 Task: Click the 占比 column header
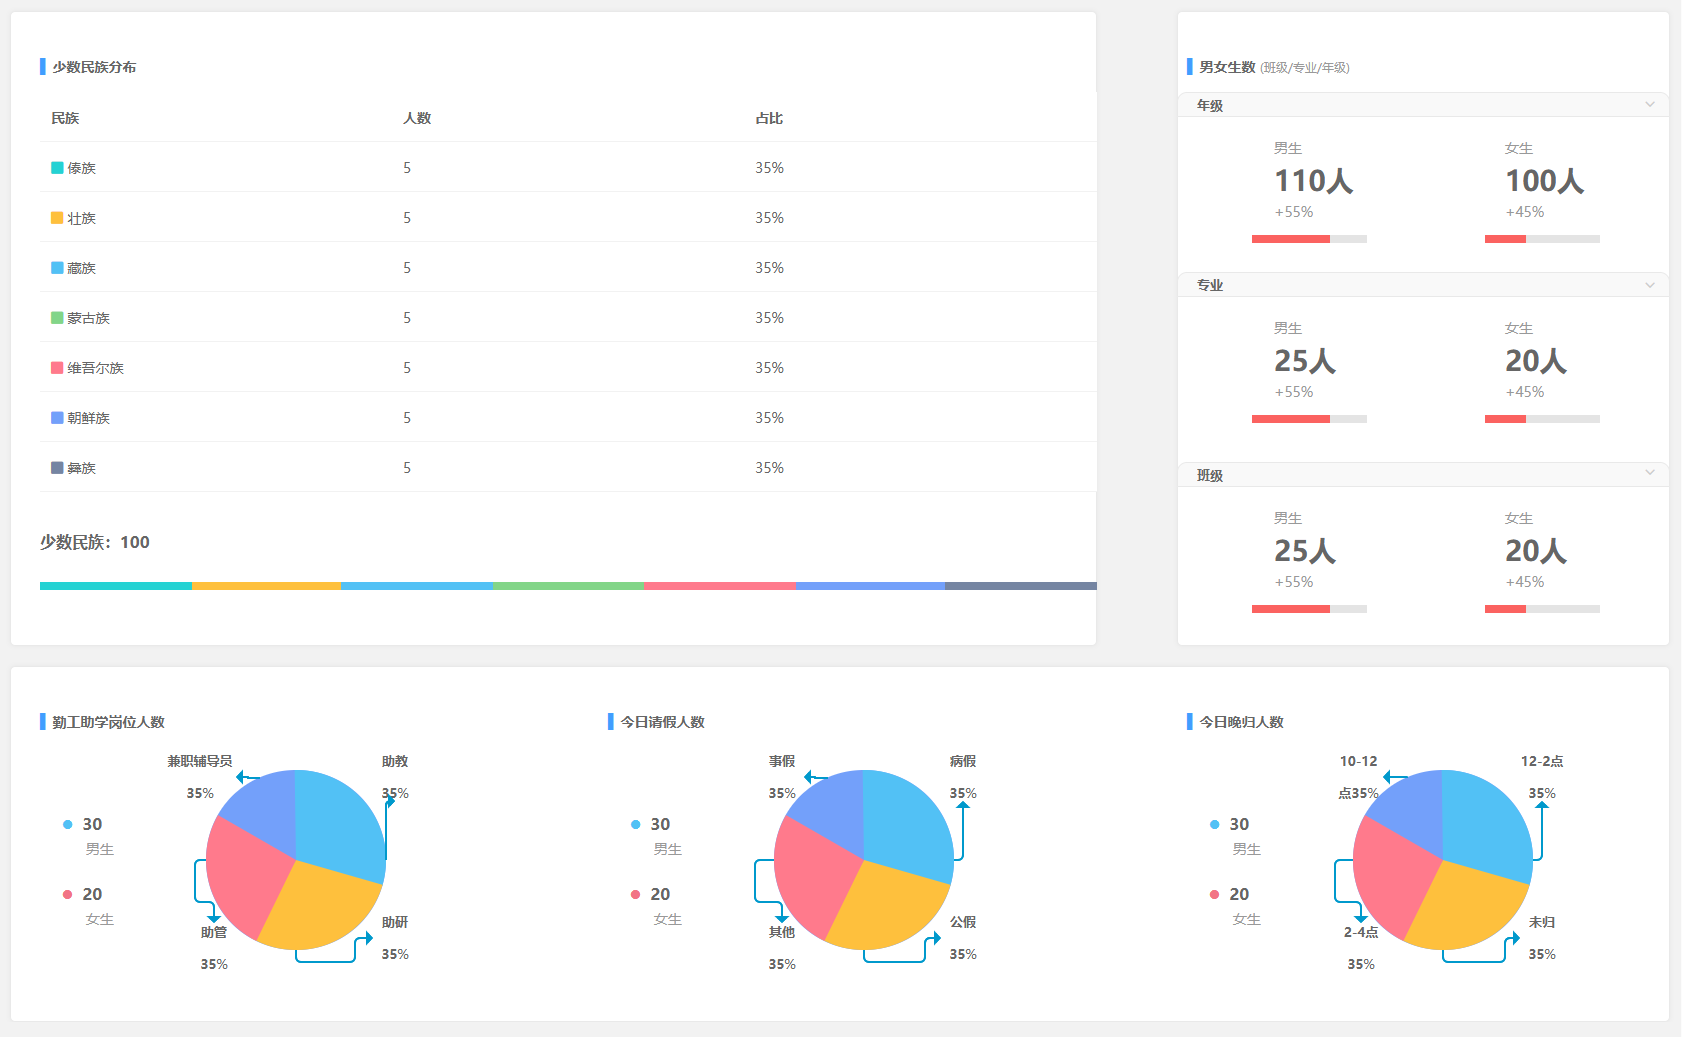(769, 118)
